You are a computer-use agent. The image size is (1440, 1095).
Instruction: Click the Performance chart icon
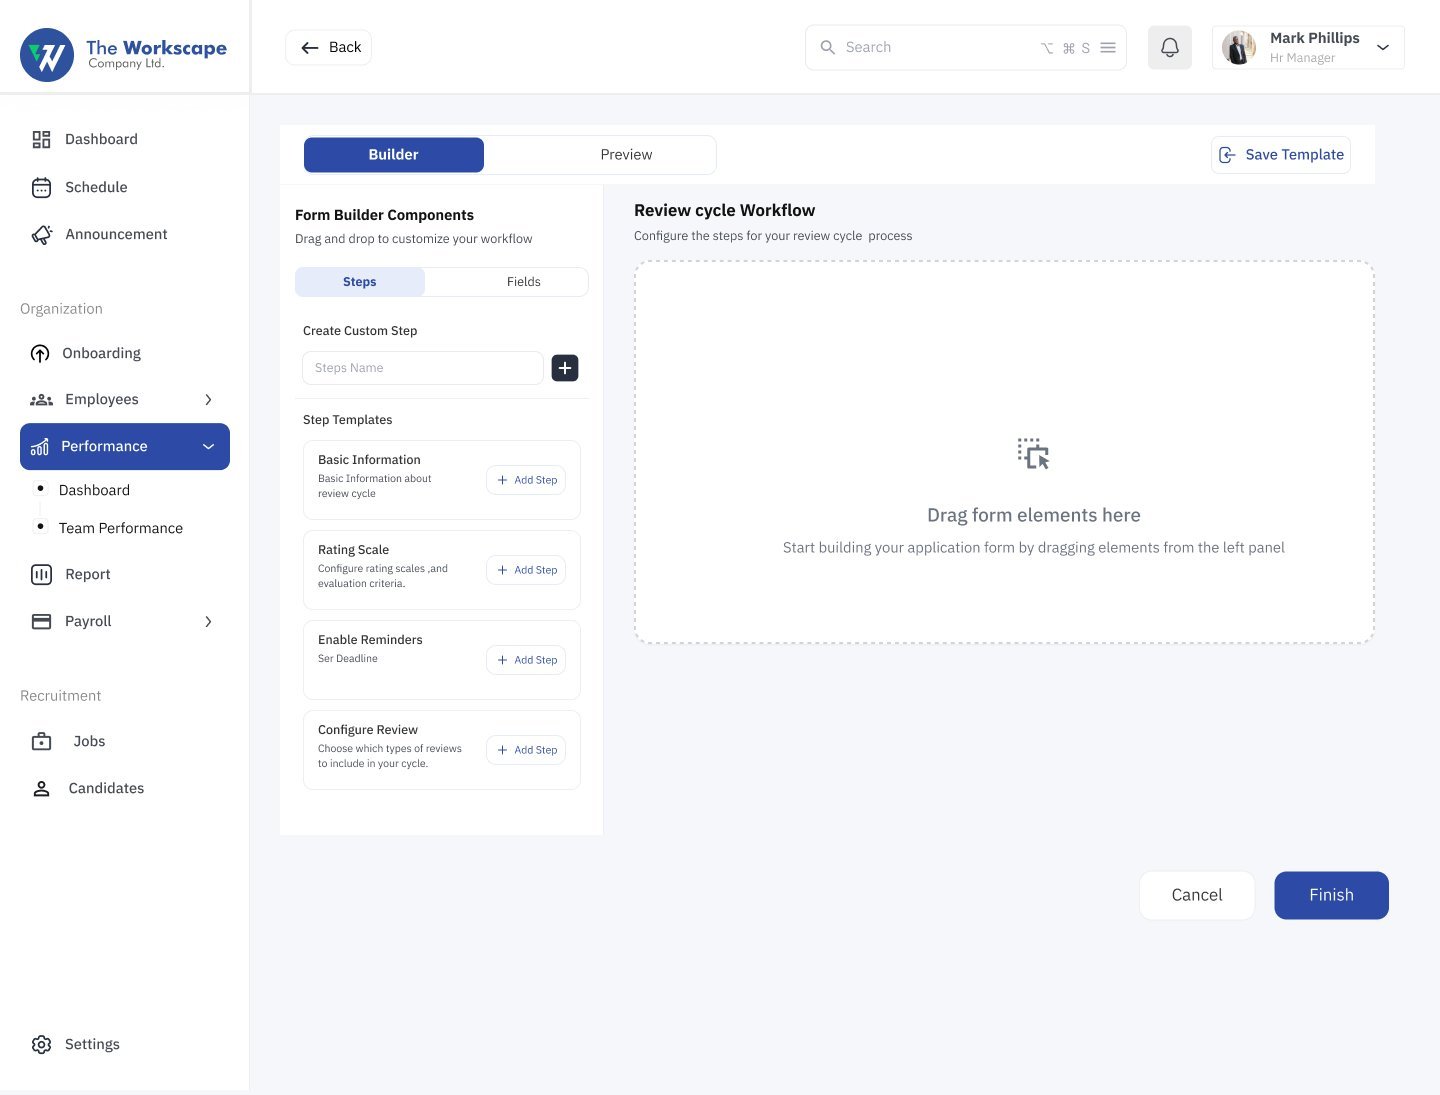(x=40, y=446)
